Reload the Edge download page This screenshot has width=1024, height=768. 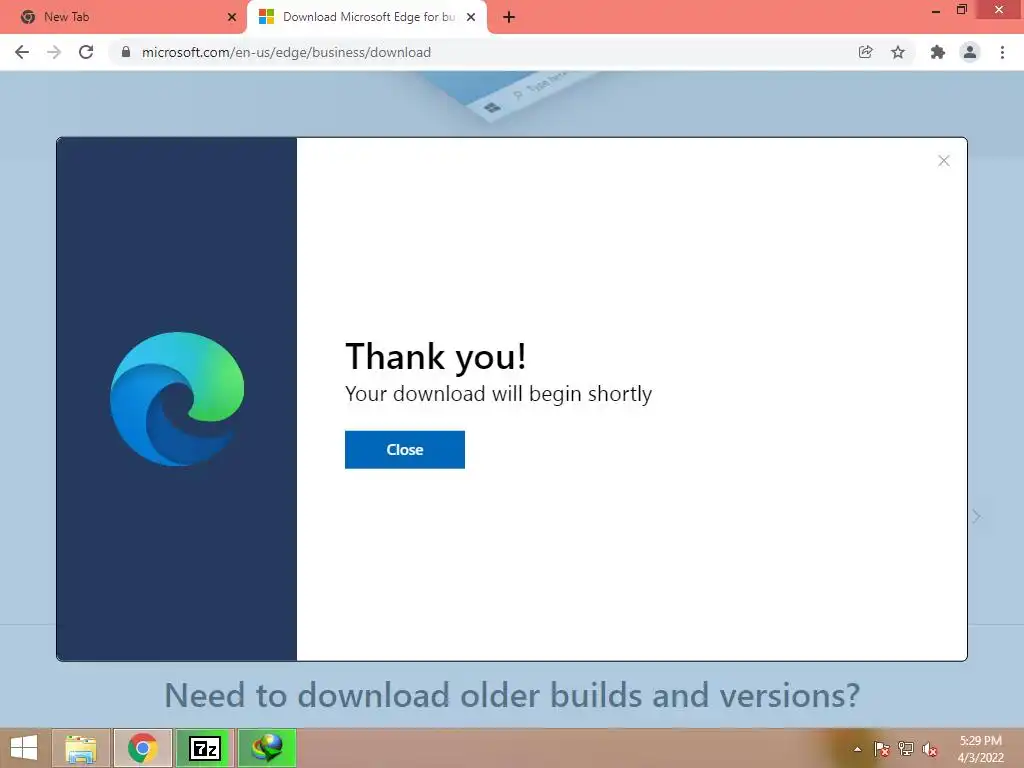click(86, 52)
